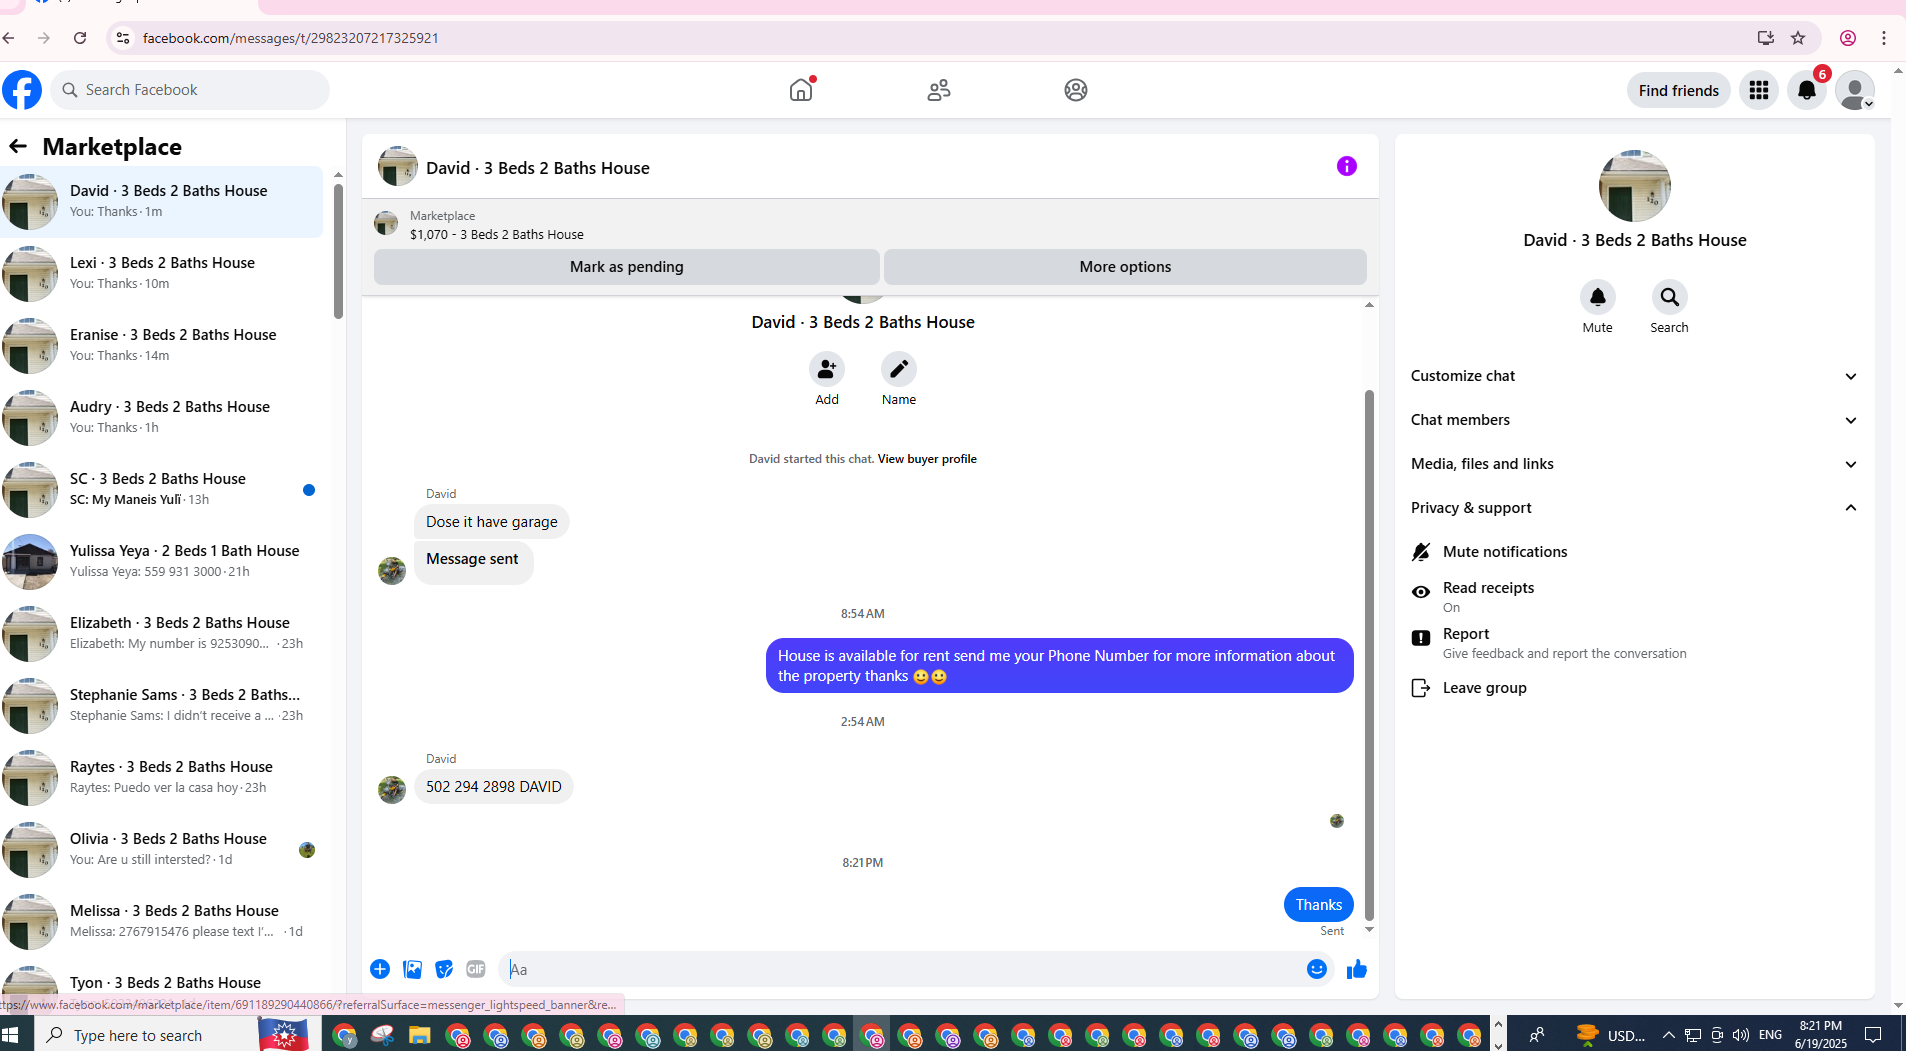Click the Report icon in Privacy & support
The image size is (1906, 1051).
(1420, 638)
